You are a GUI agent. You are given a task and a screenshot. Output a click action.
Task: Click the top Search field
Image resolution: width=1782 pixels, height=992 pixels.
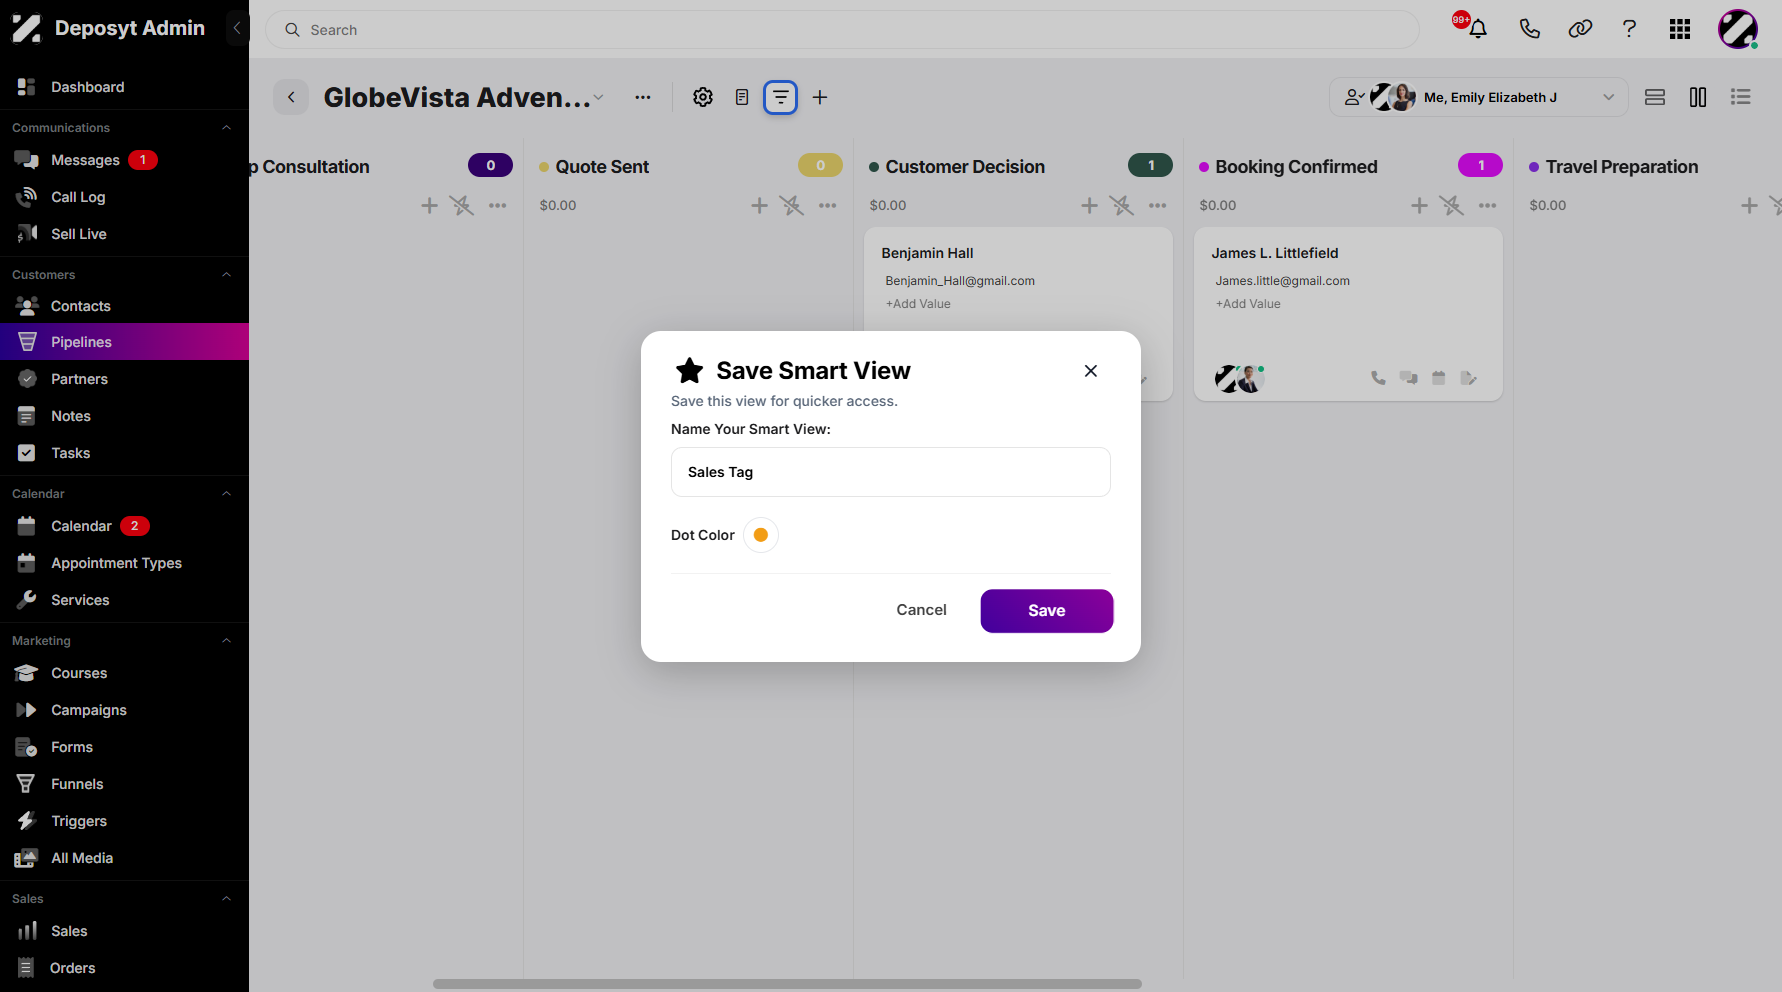[x=842, y=30]
